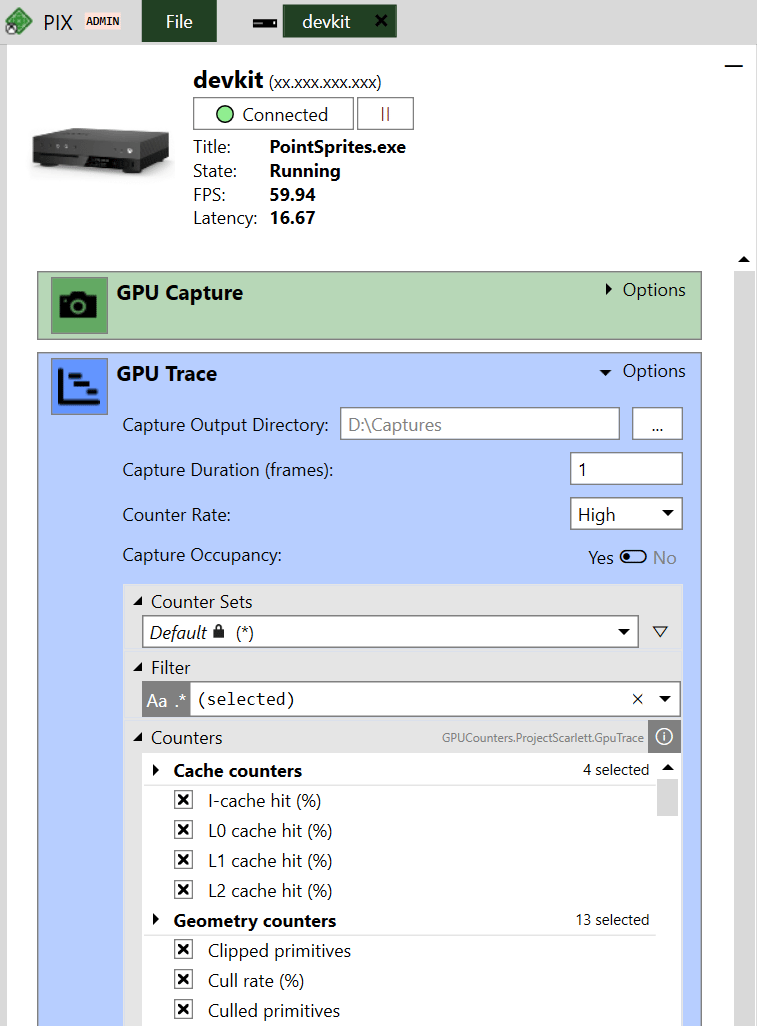Click the filter text box

(x=408, y=699)
